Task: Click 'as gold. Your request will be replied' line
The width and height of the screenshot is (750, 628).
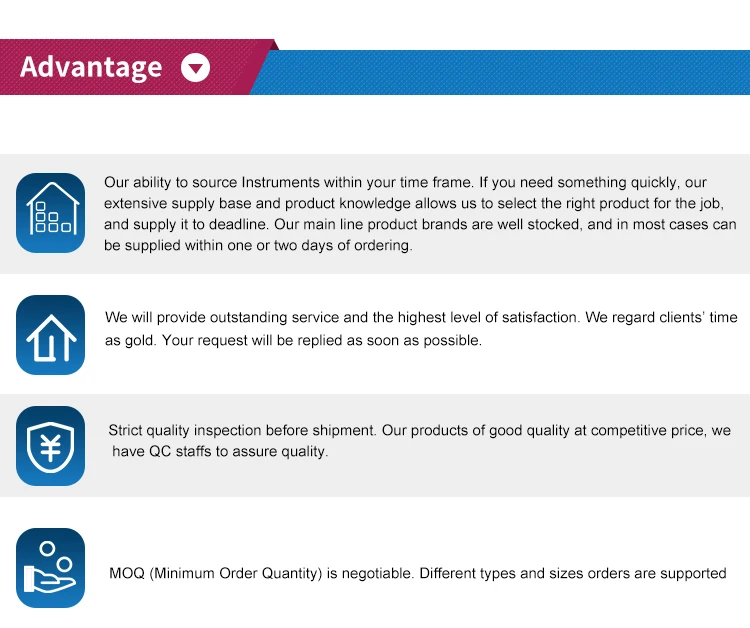Action: 293,341
